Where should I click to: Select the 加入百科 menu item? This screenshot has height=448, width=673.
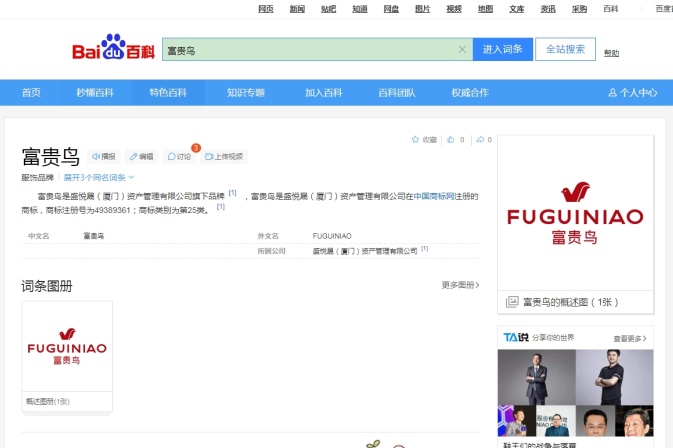click(x=324, y=93)
